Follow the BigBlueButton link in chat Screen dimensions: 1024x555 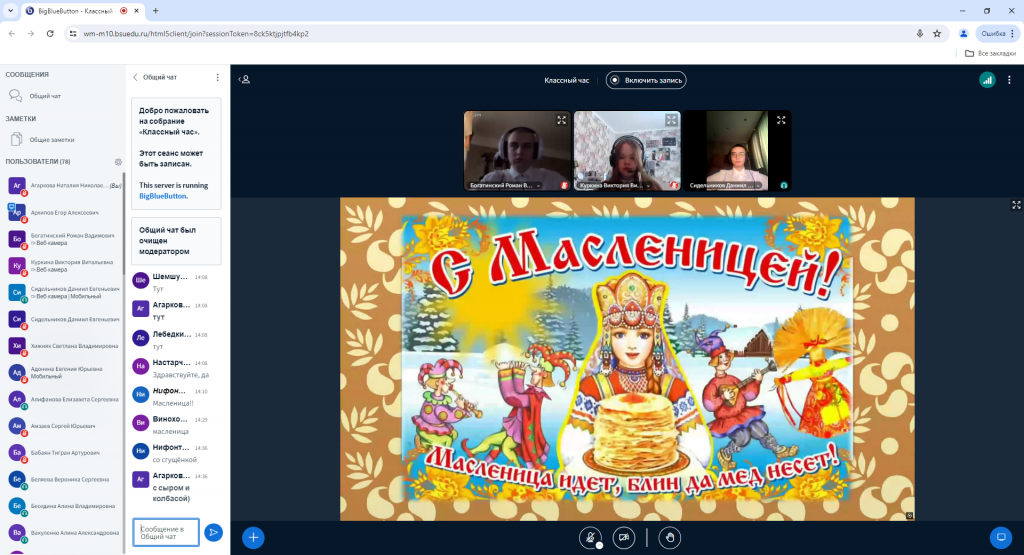(163, 196)
